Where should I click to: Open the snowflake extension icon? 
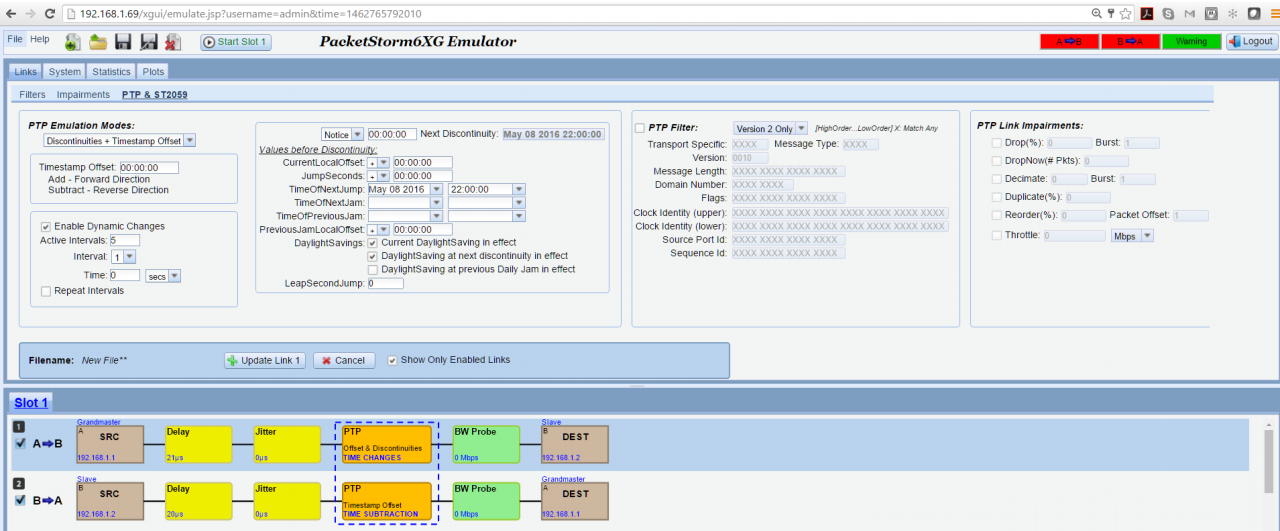[x=1232, y=14]
